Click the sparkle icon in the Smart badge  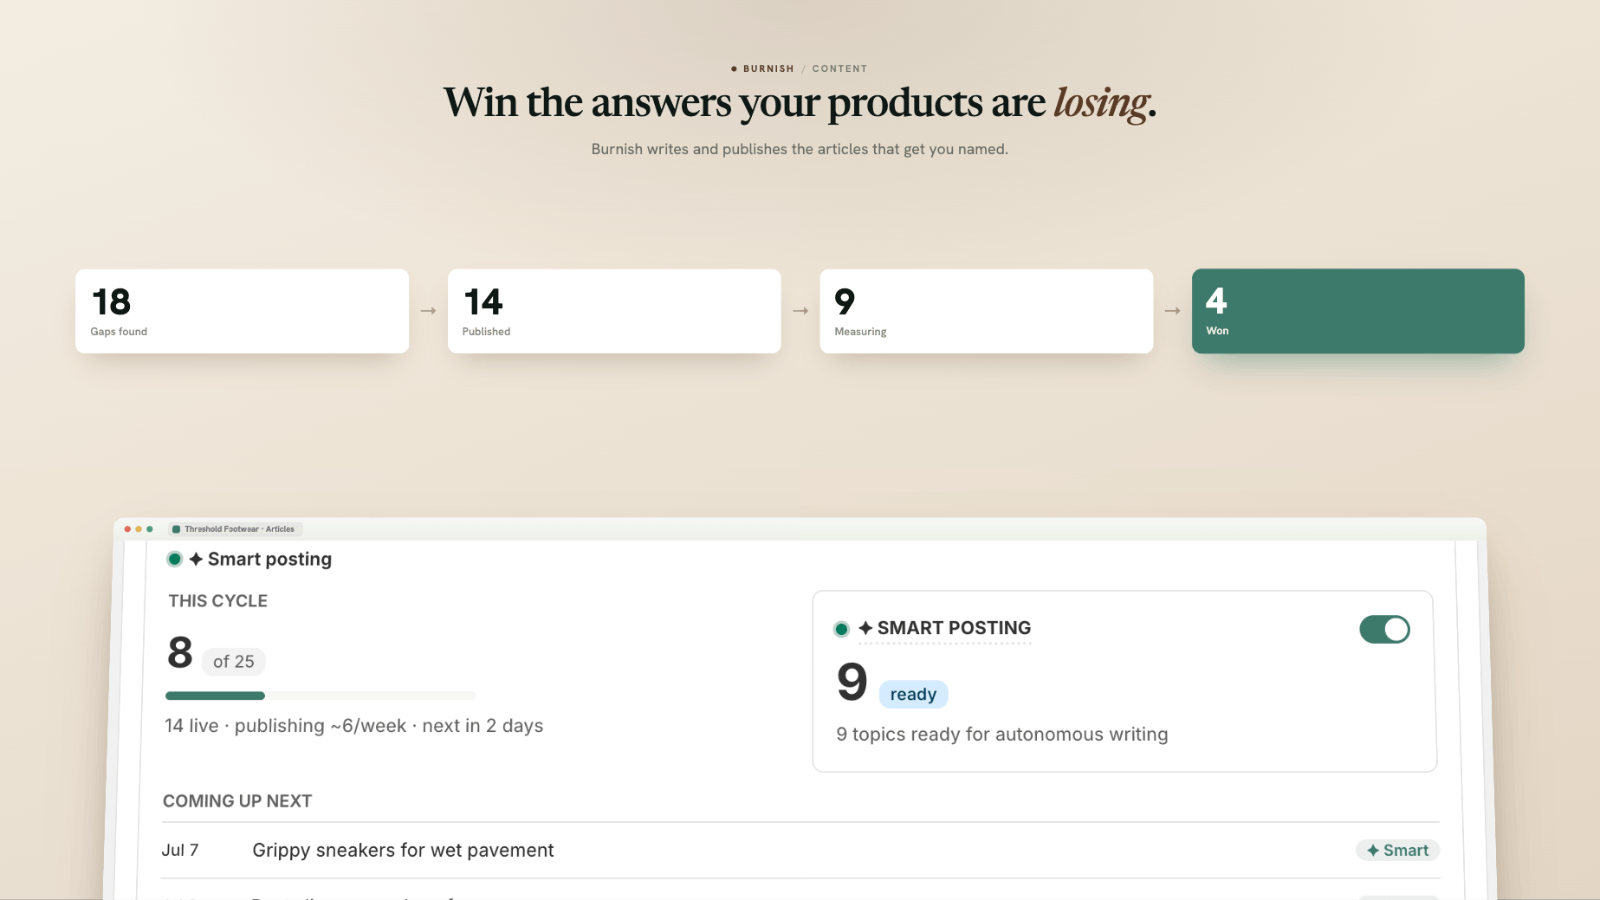coord(1373,850)
